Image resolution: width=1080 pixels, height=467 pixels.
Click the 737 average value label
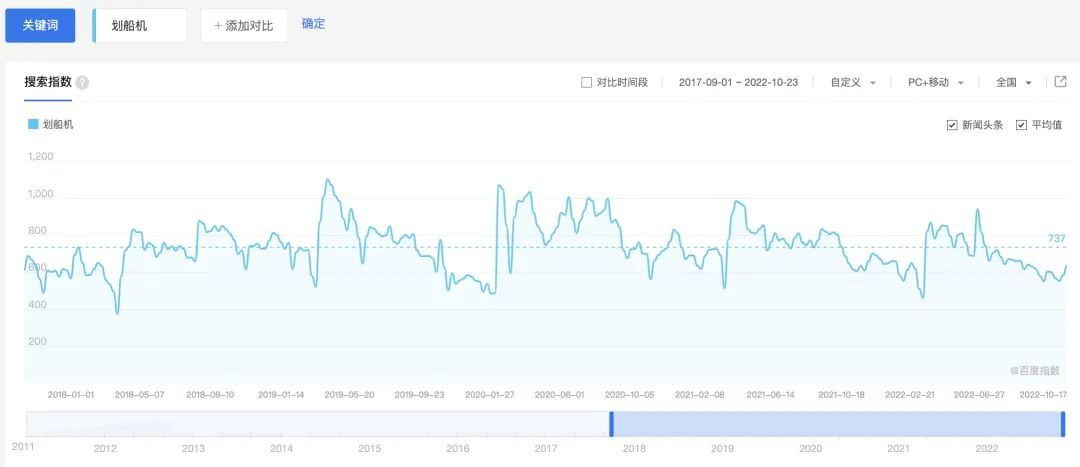(x=1056, y=238)
